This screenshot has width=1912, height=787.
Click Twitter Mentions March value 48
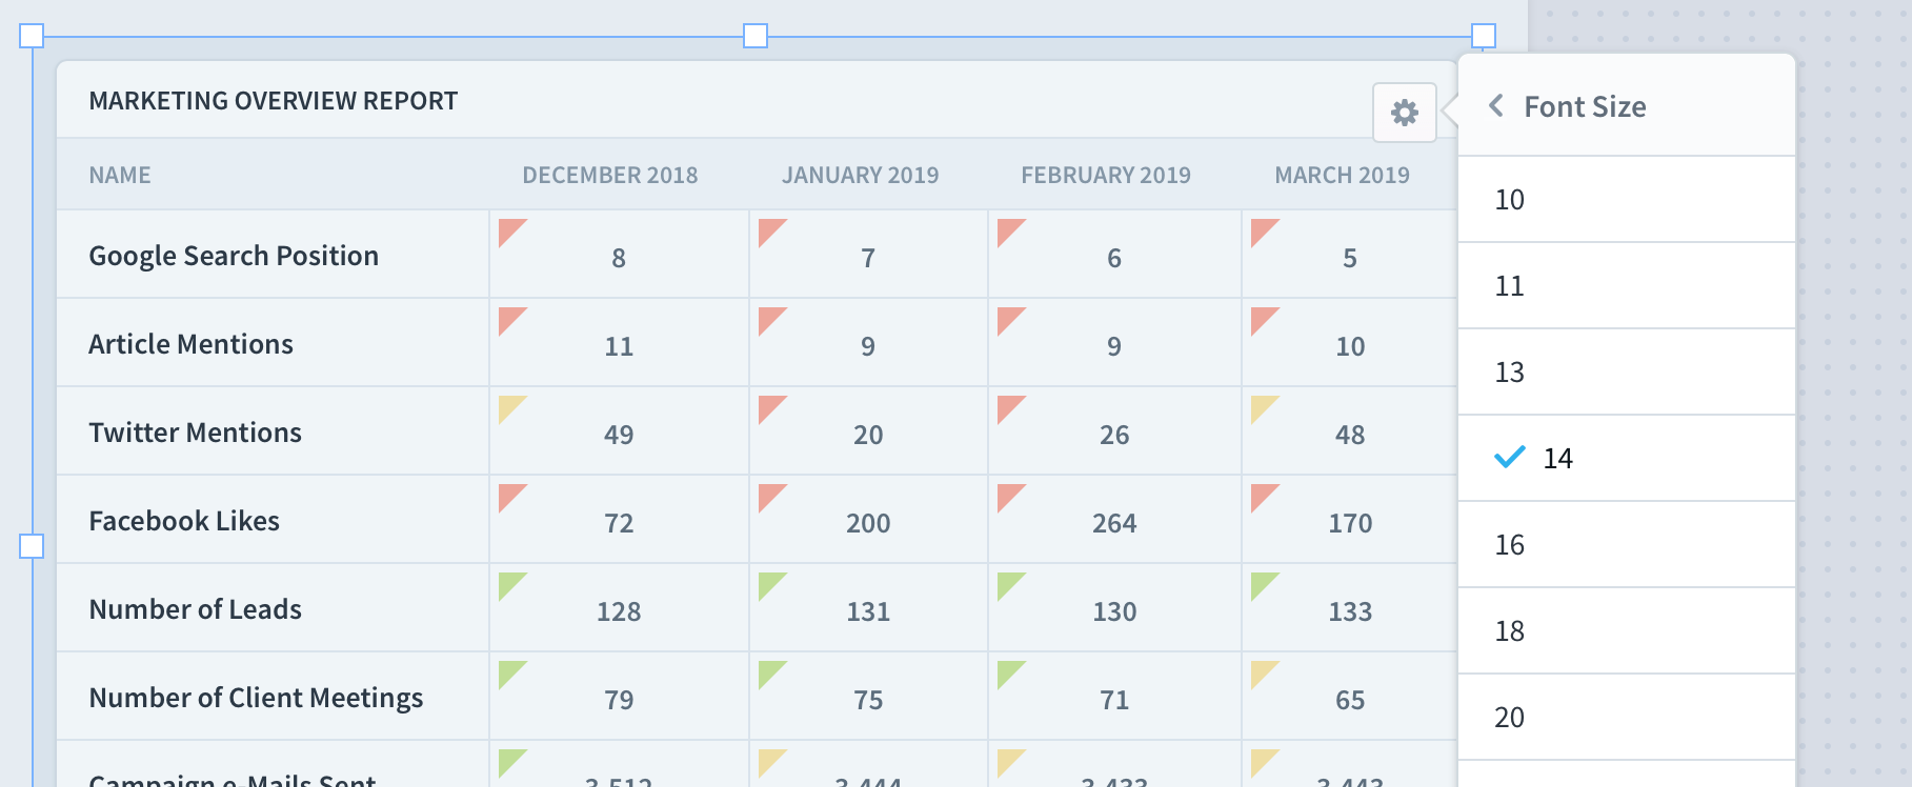tap(1350, 434)
